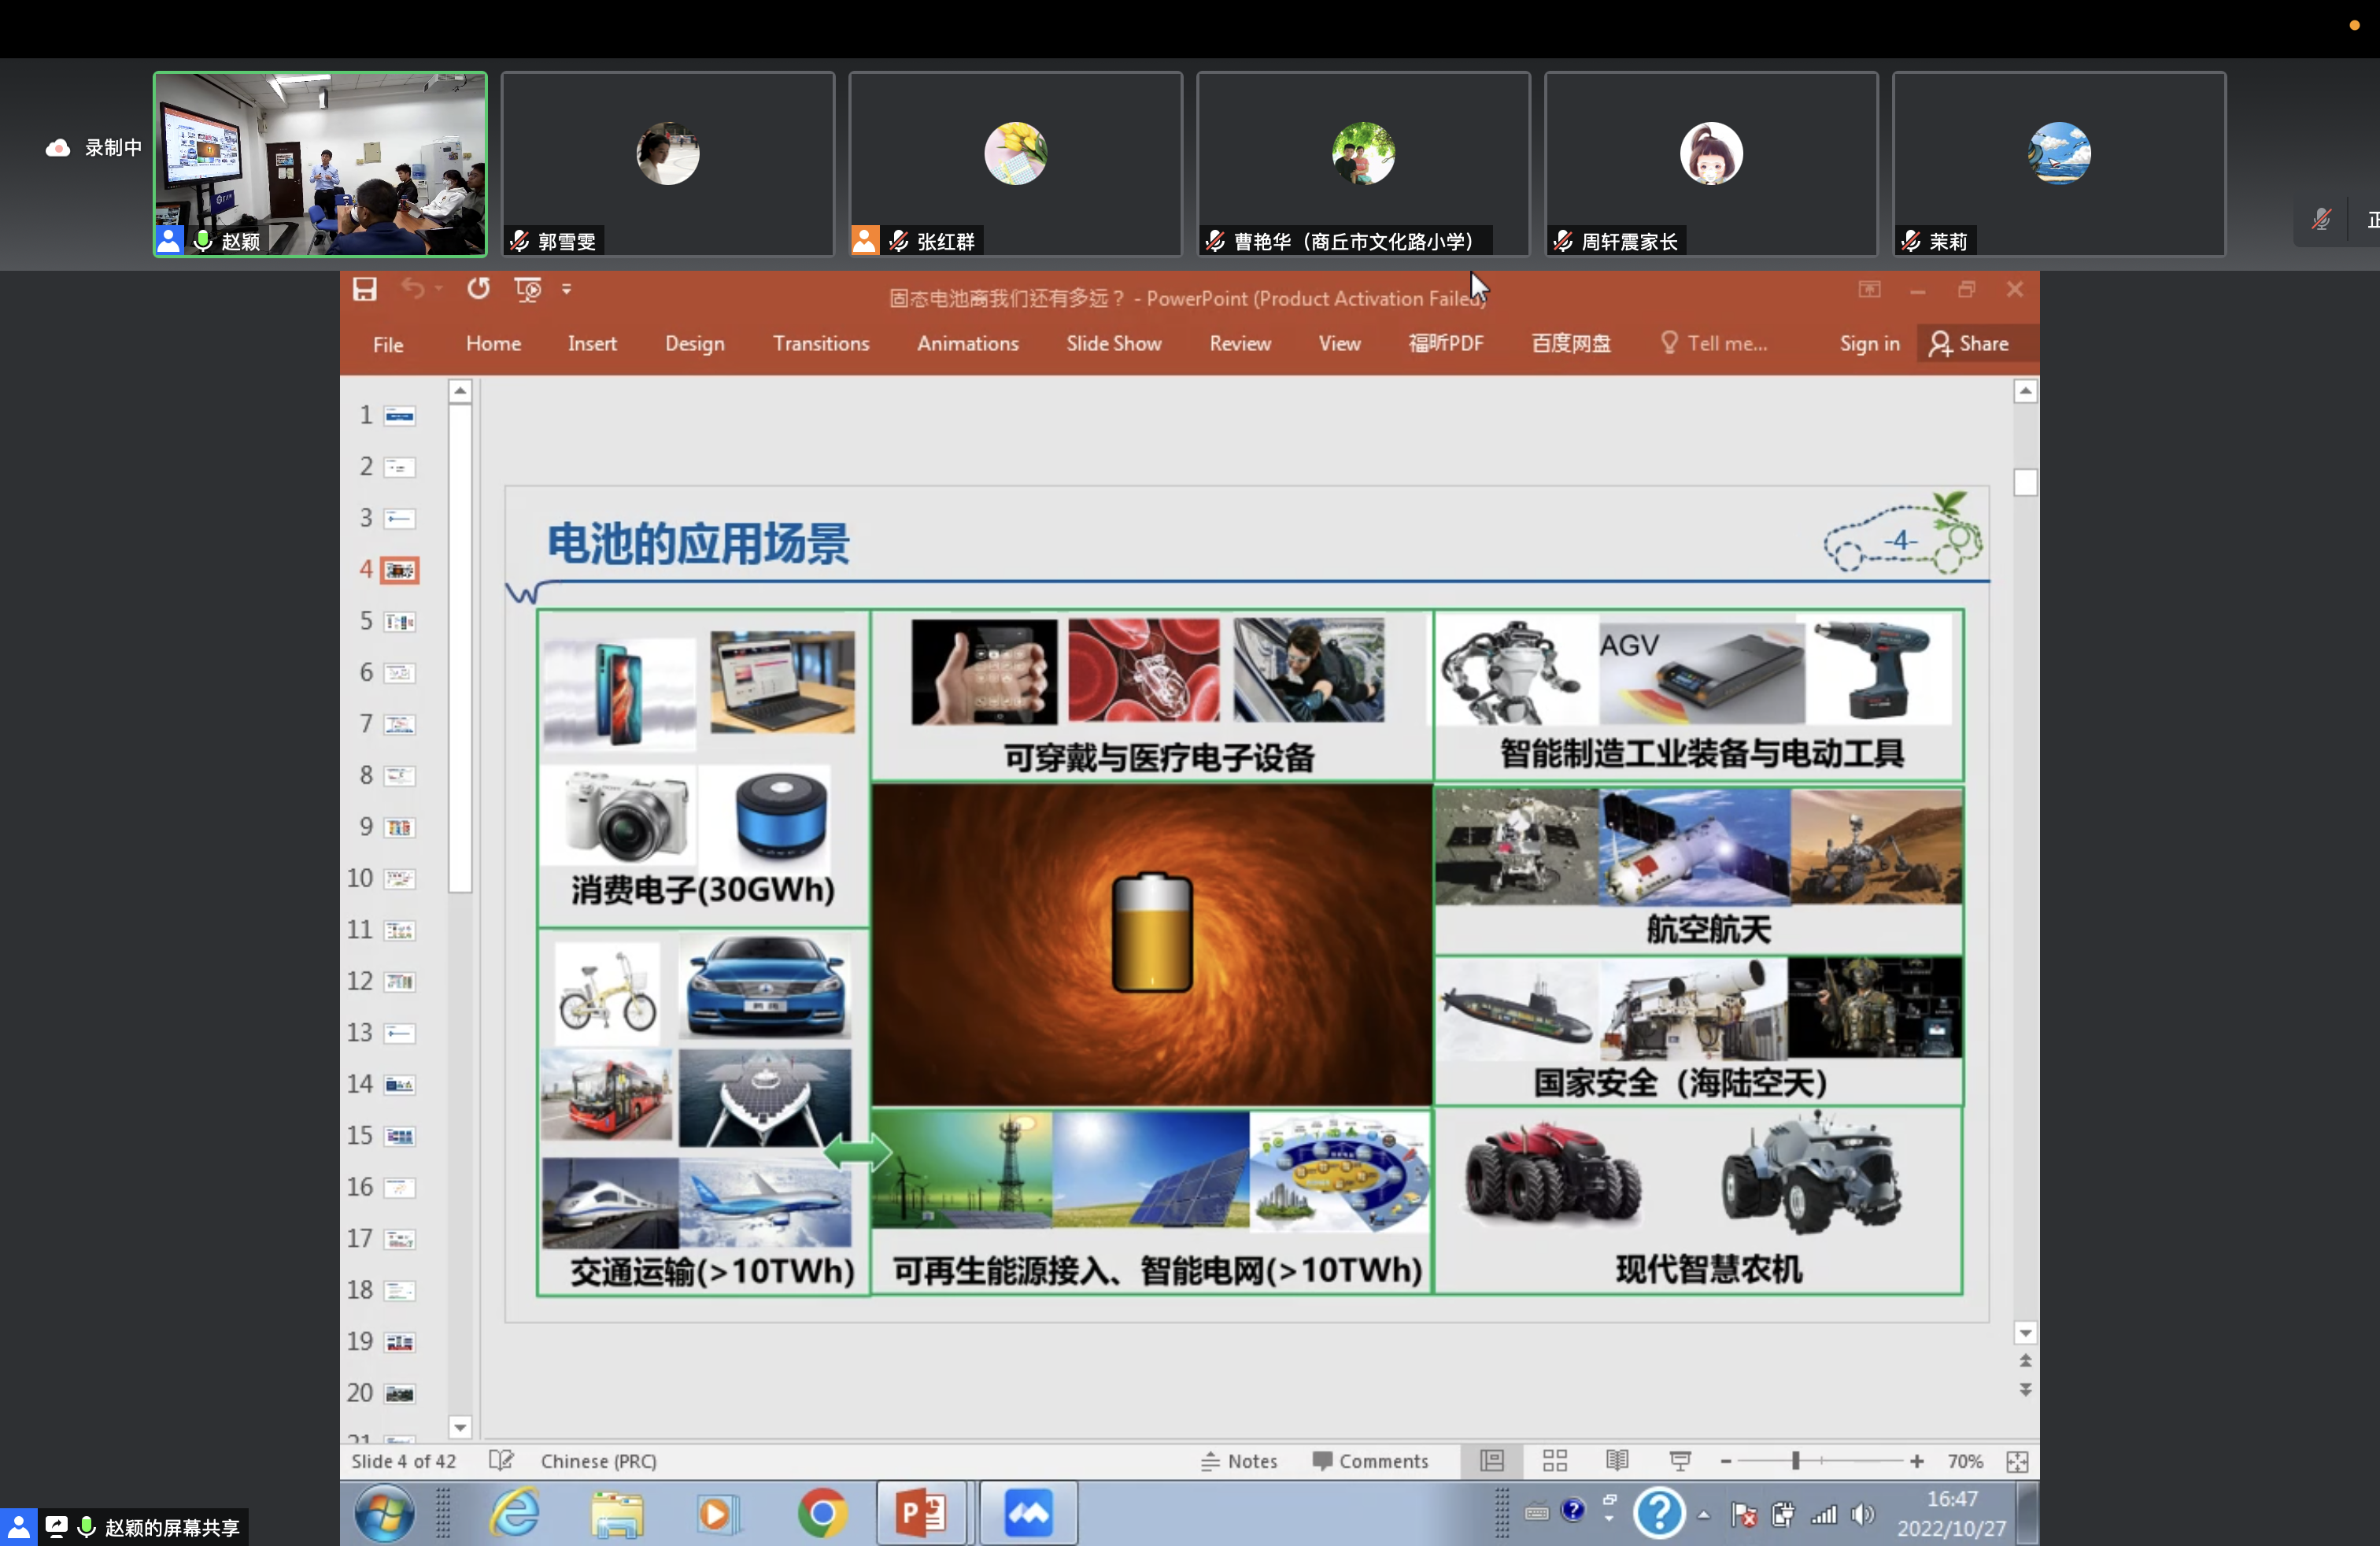
Task: Open Customize Quick Access Toolbar dropdown
Action: (x=567, y=289)
